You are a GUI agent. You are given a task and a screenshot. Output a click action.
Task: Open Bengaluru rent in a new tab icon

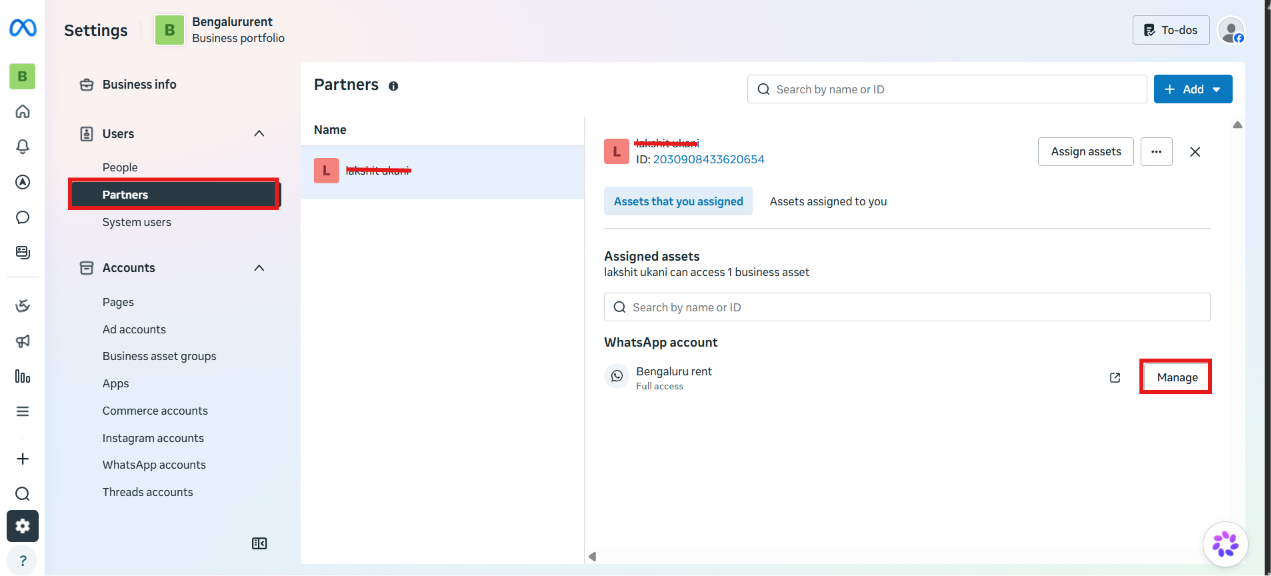coord(1115,377)
